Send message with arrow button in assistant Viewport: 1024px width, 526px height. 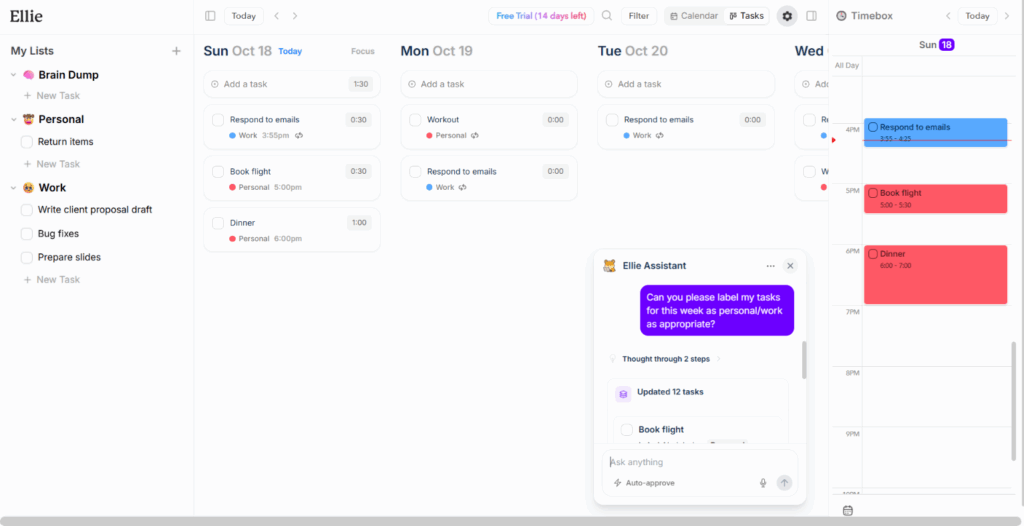point(784,483)
